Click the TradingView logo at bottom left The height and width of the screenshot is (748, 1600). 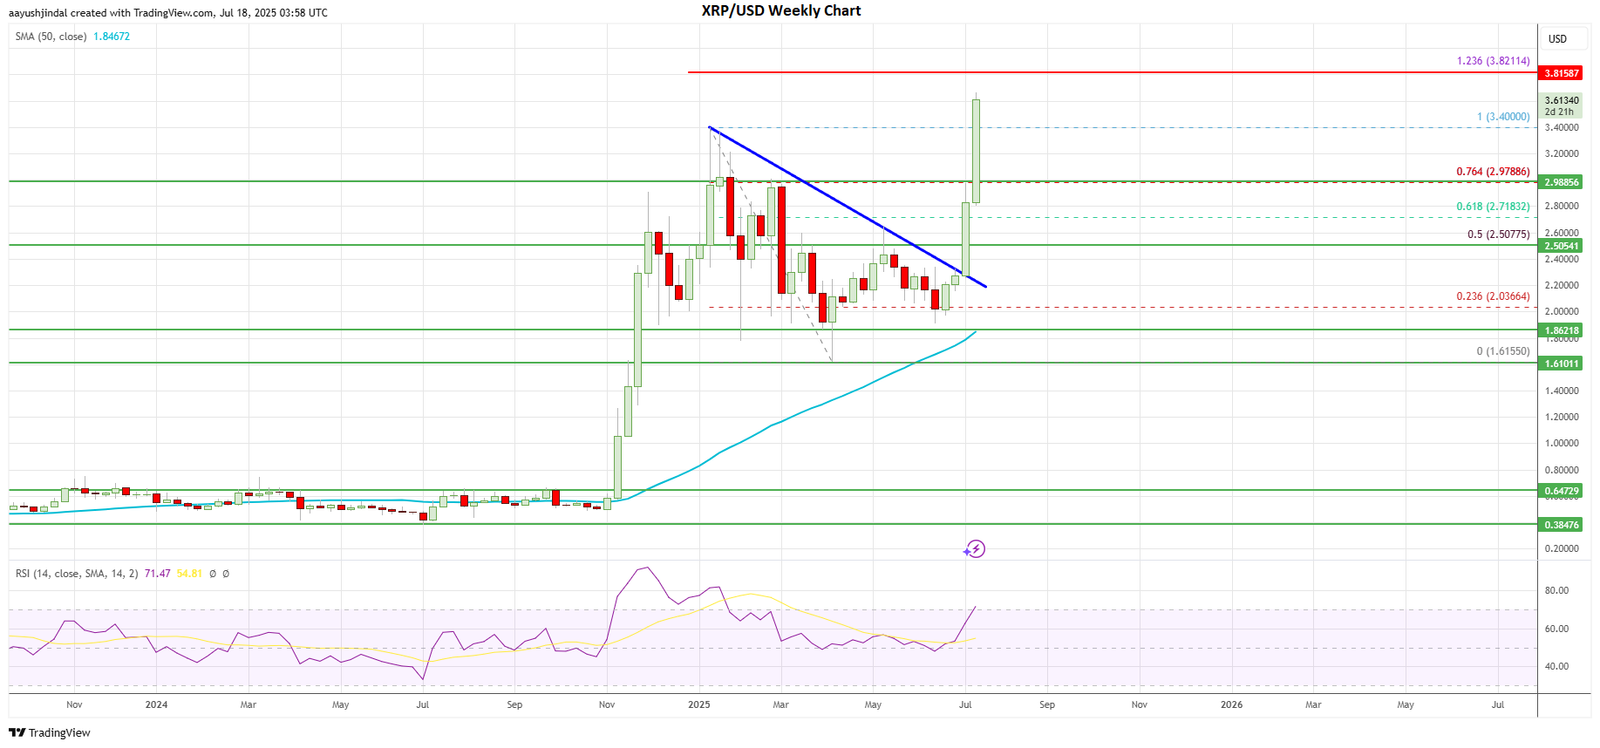(x=49, y=733)
